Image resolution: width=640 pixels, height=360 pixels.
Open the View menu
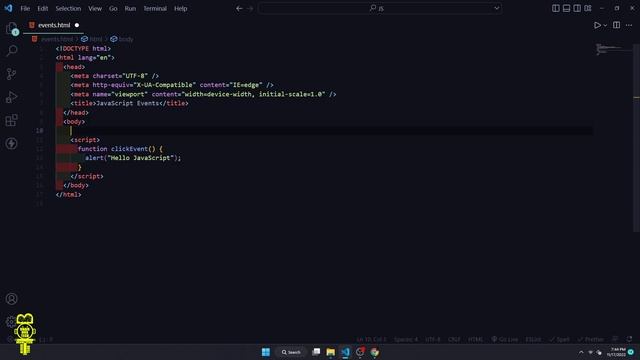coord(95,8)
